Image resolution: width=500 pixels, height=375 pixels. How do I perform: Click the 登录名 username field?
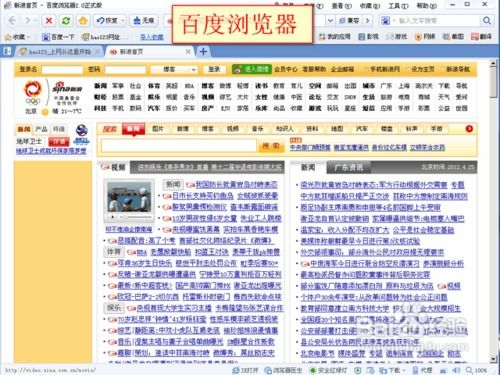62,69
